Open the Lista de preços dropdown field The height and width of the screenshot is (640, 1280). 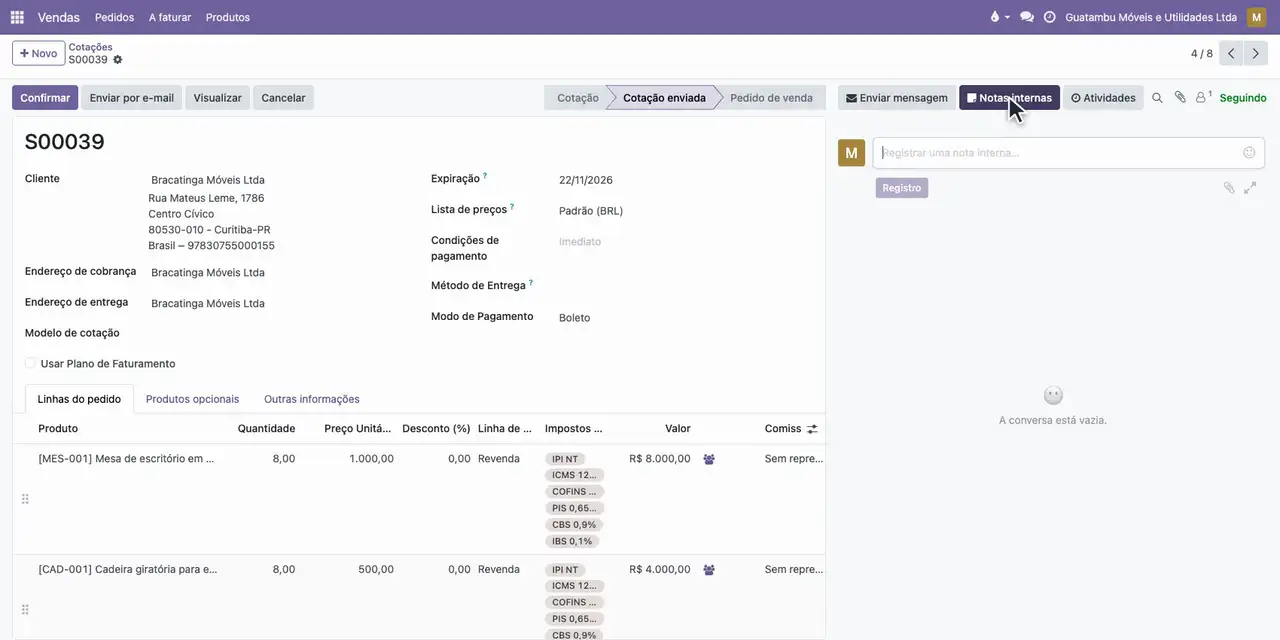[x=685, y=211]
